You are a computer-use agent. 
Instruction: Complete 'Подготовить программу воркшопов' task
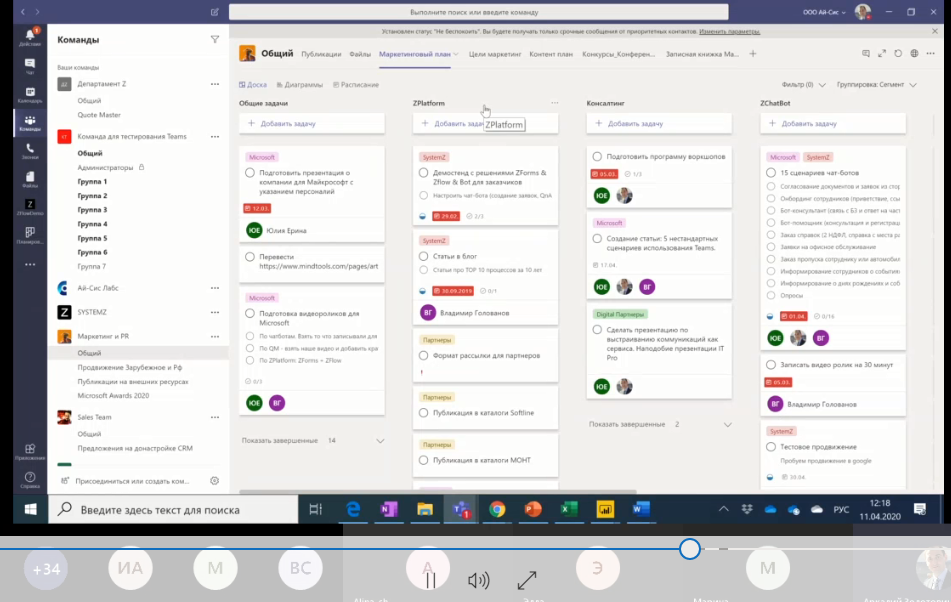(x=597, y=156)
